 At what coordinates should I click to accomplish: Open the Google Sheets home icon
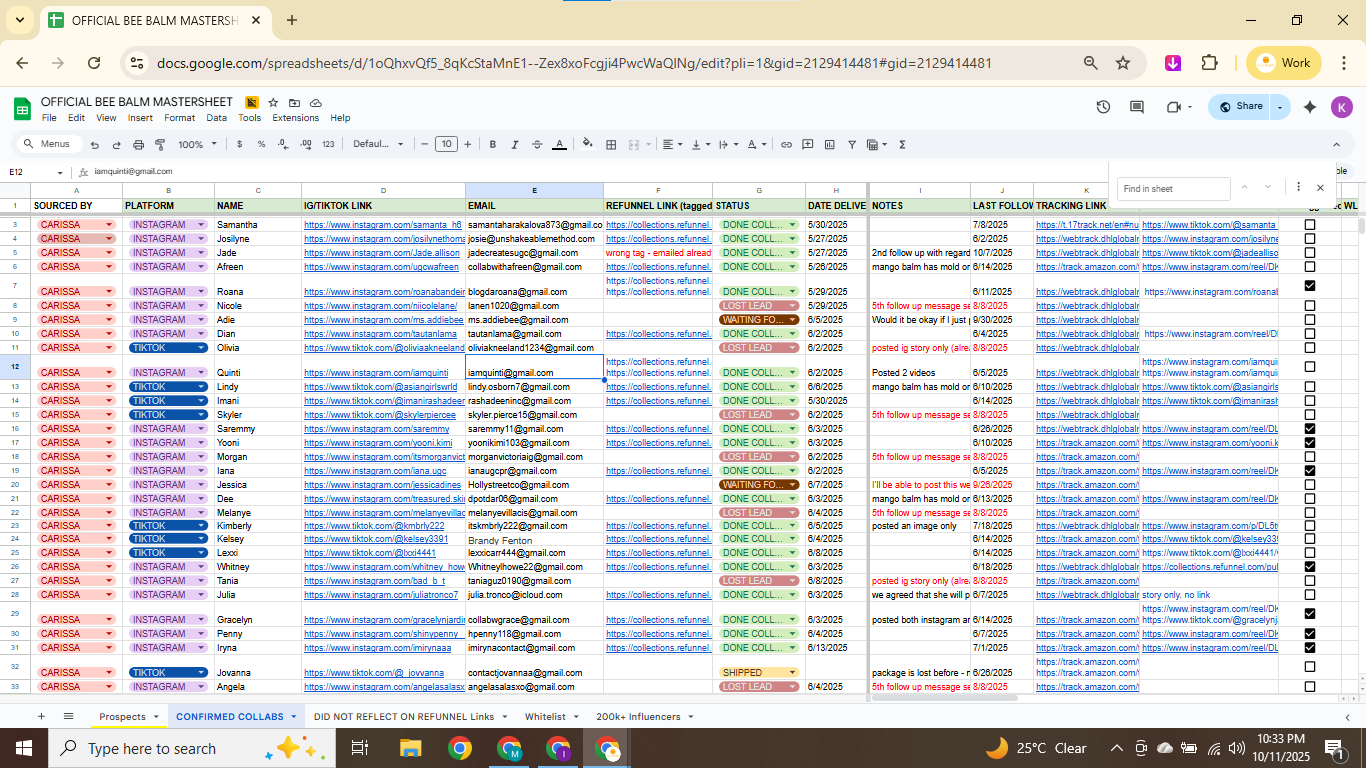pyautogui.click(x=21, y=108)
